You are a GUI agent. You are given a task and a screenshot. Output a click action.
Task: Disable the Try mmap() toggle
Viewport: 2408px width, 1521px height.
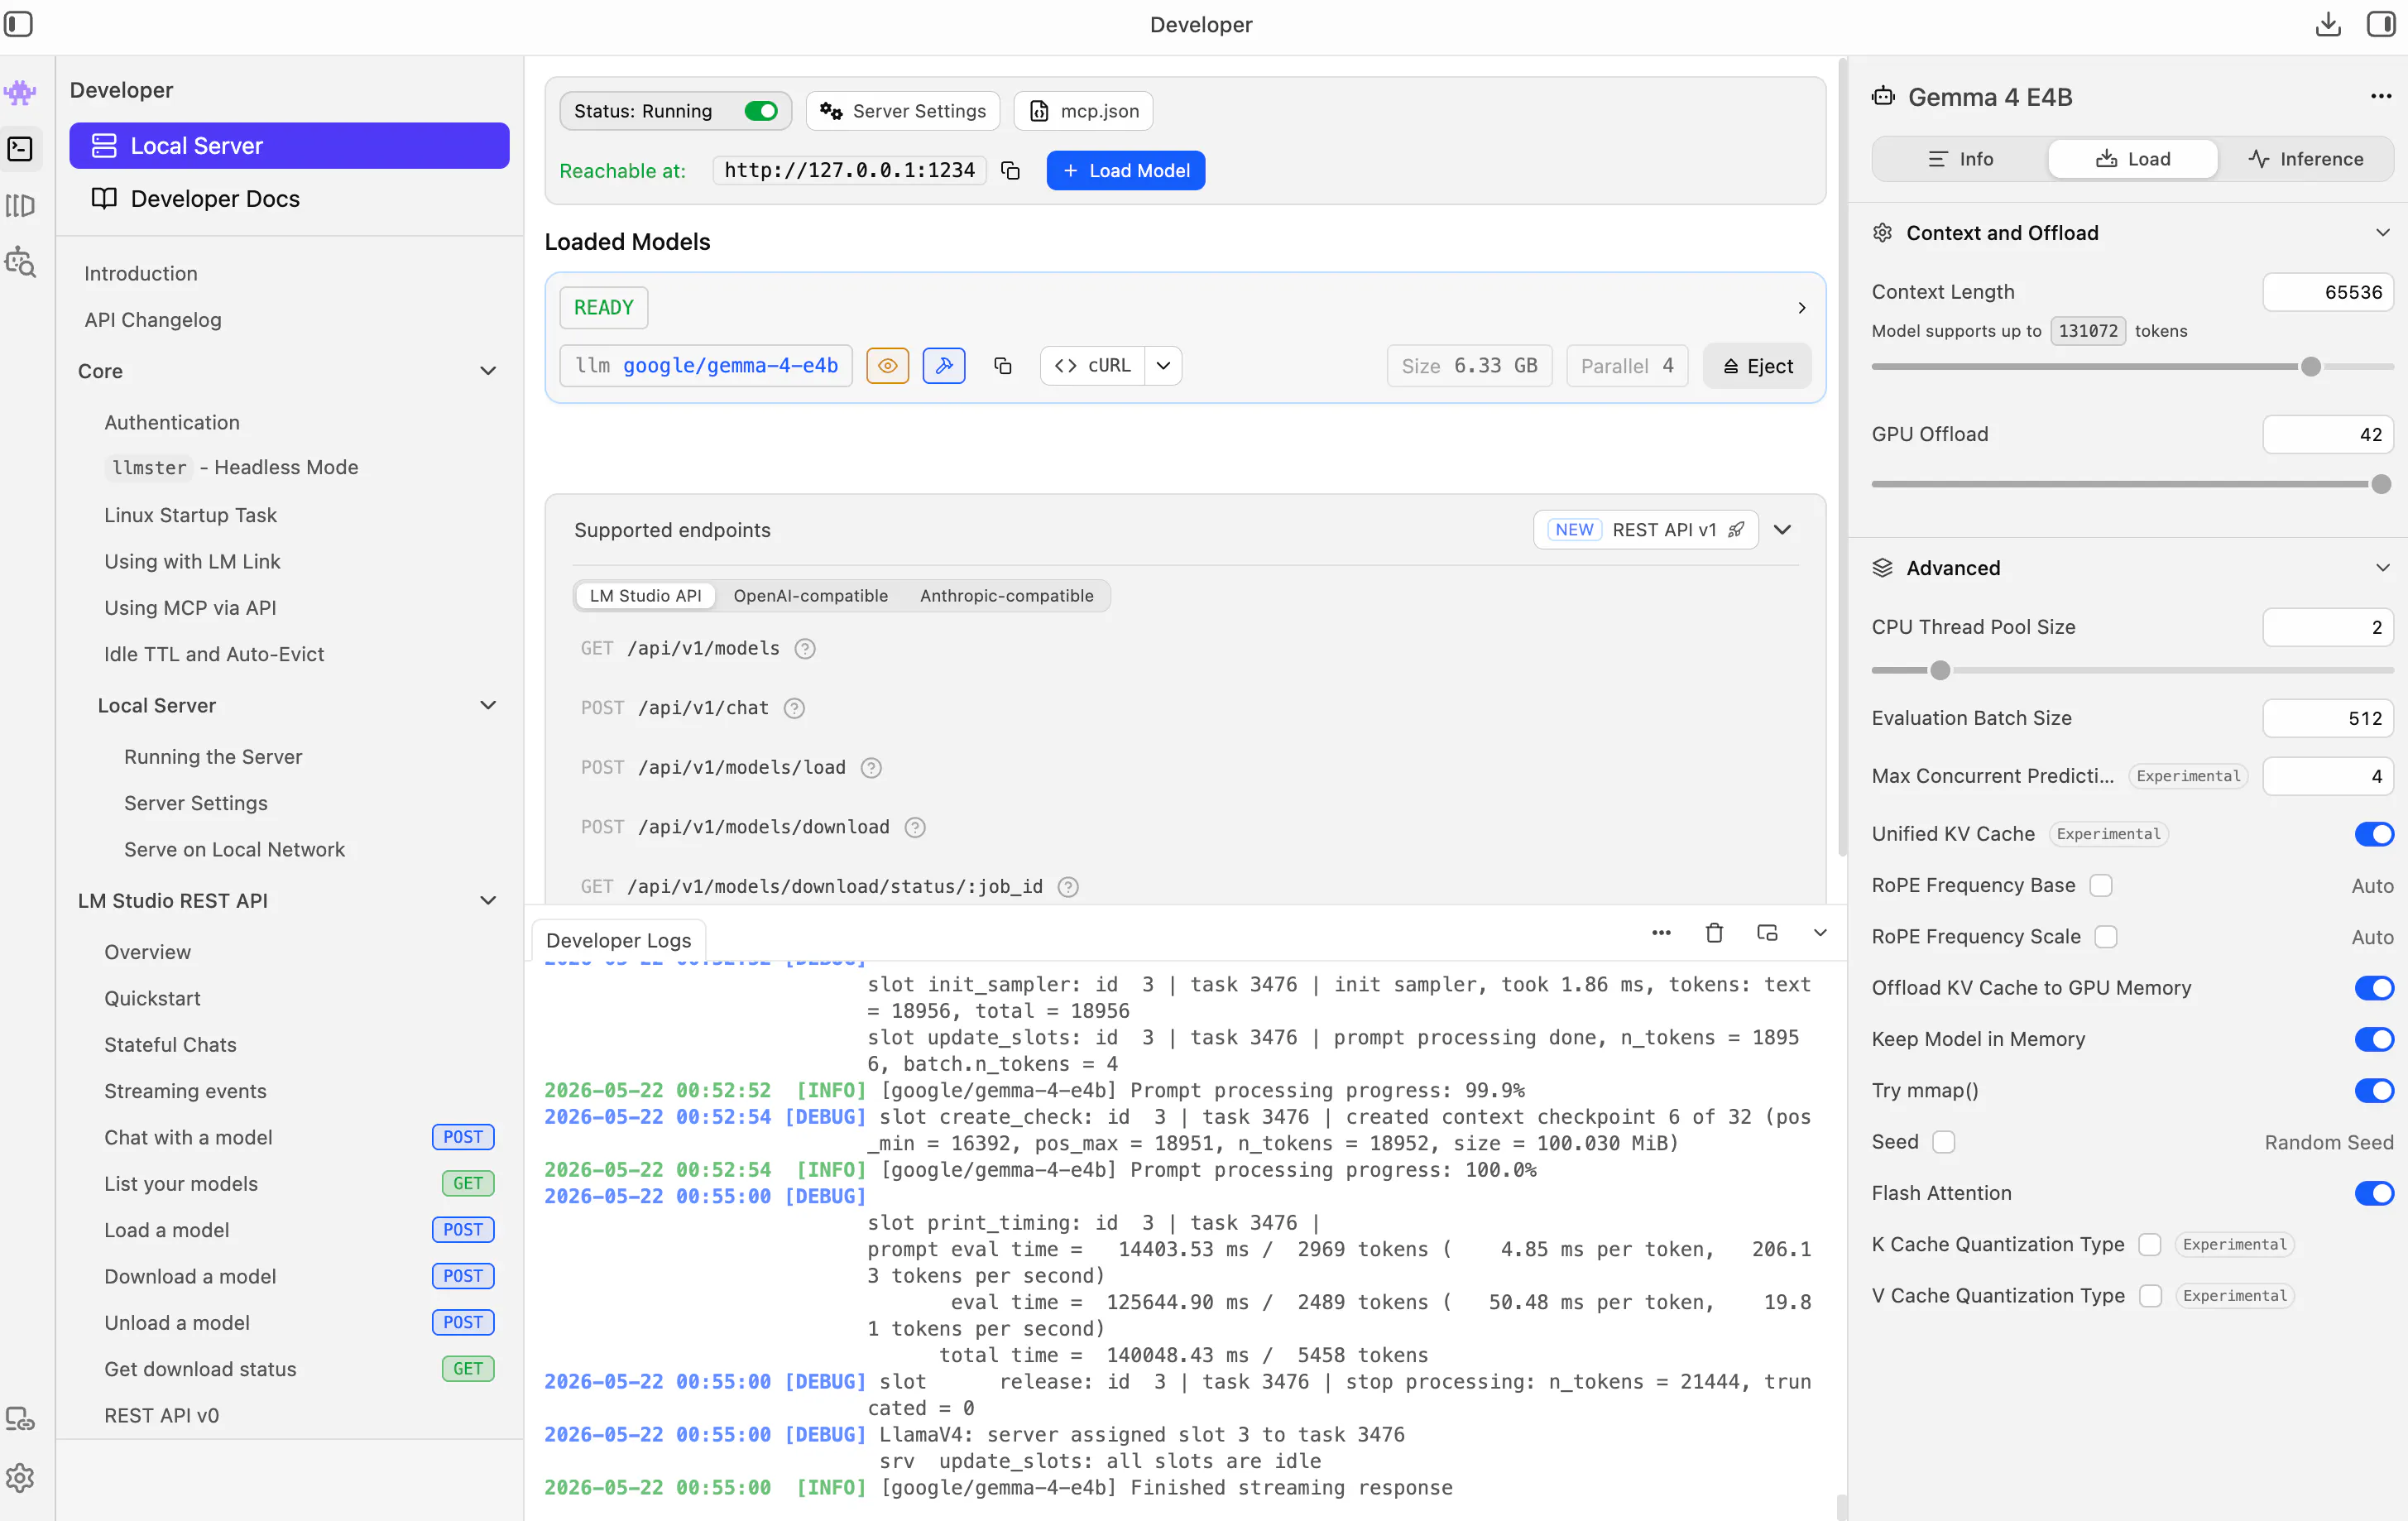click(2374, 1091)
